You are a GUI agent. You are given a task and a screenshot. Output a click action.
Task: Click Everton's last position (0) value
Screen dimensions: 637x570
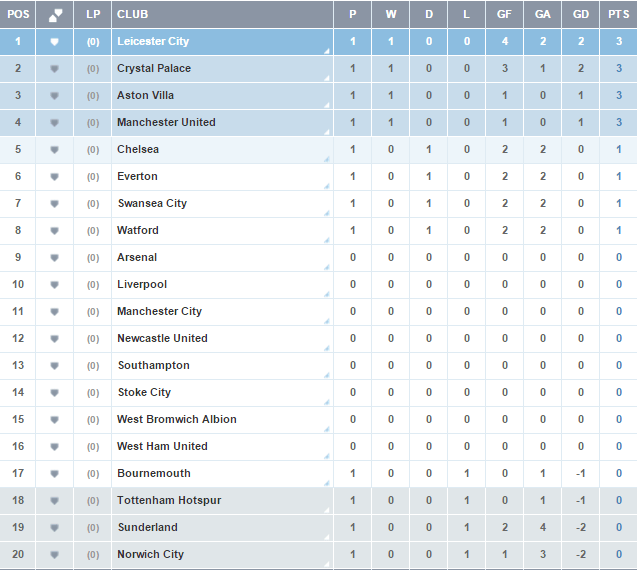pos(93,177)
